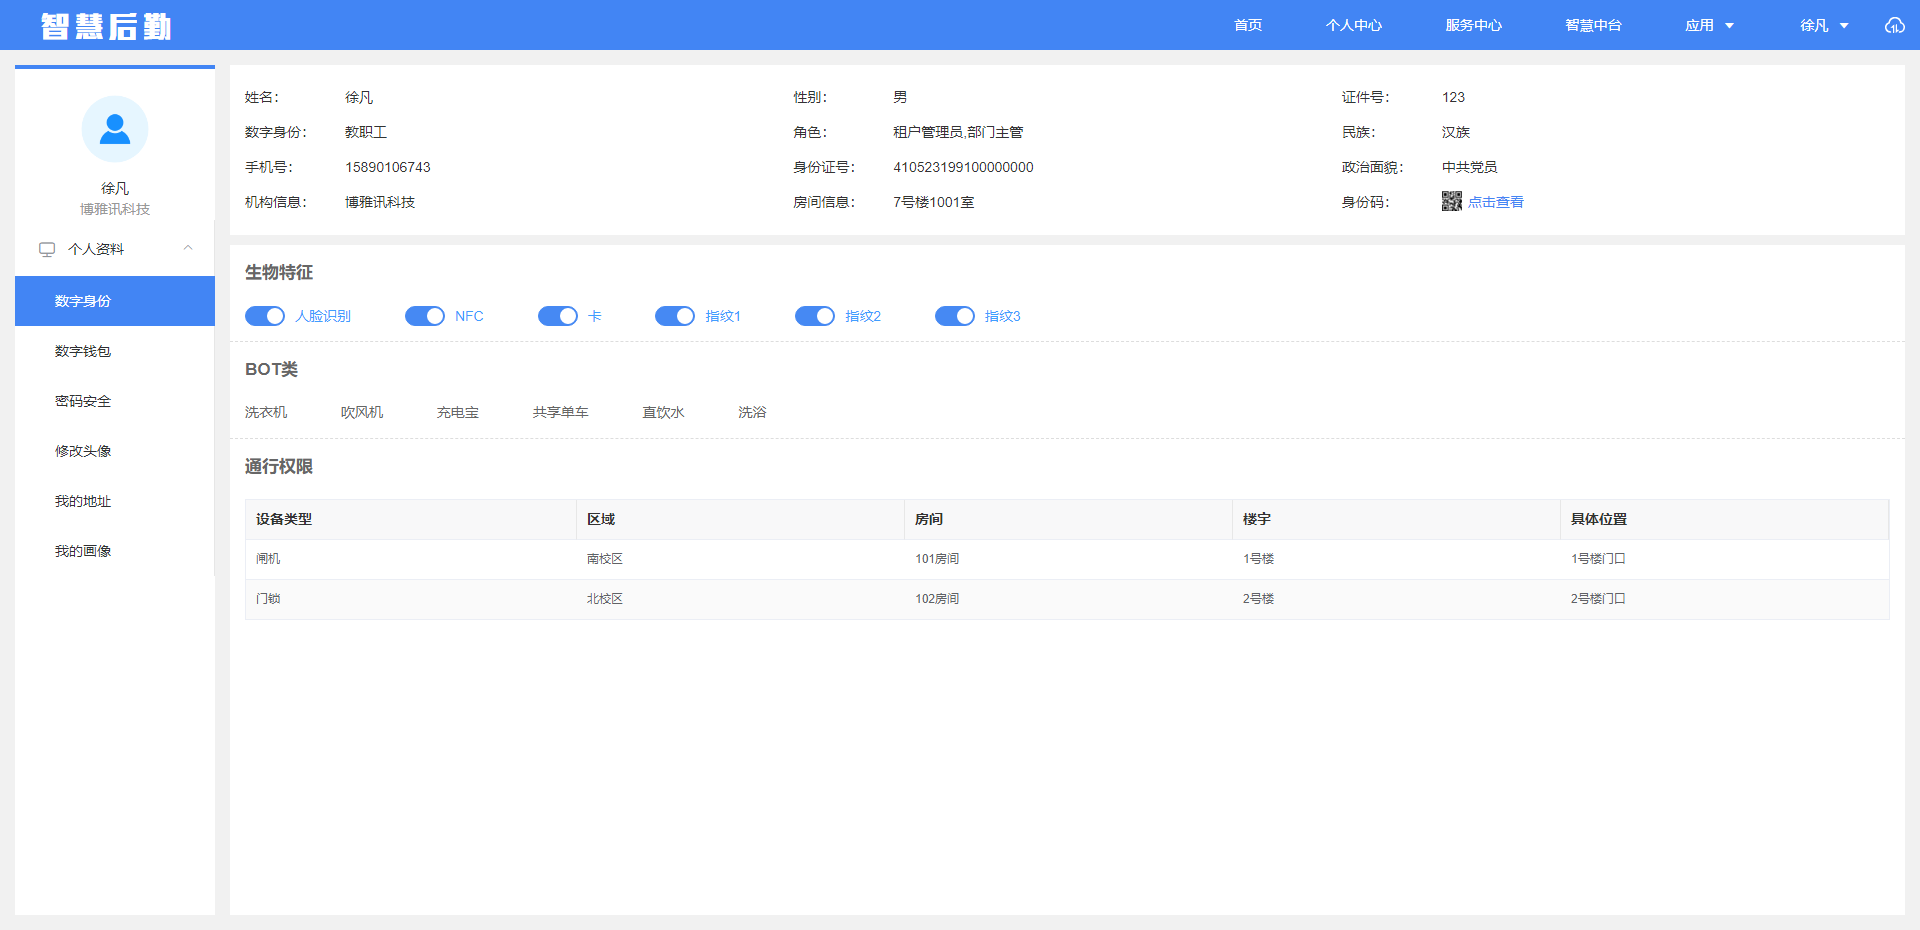Viewport: 1920px width, 930px height.
Task: Click the 生物特征 section heading
Action: [x=279, y=272]
